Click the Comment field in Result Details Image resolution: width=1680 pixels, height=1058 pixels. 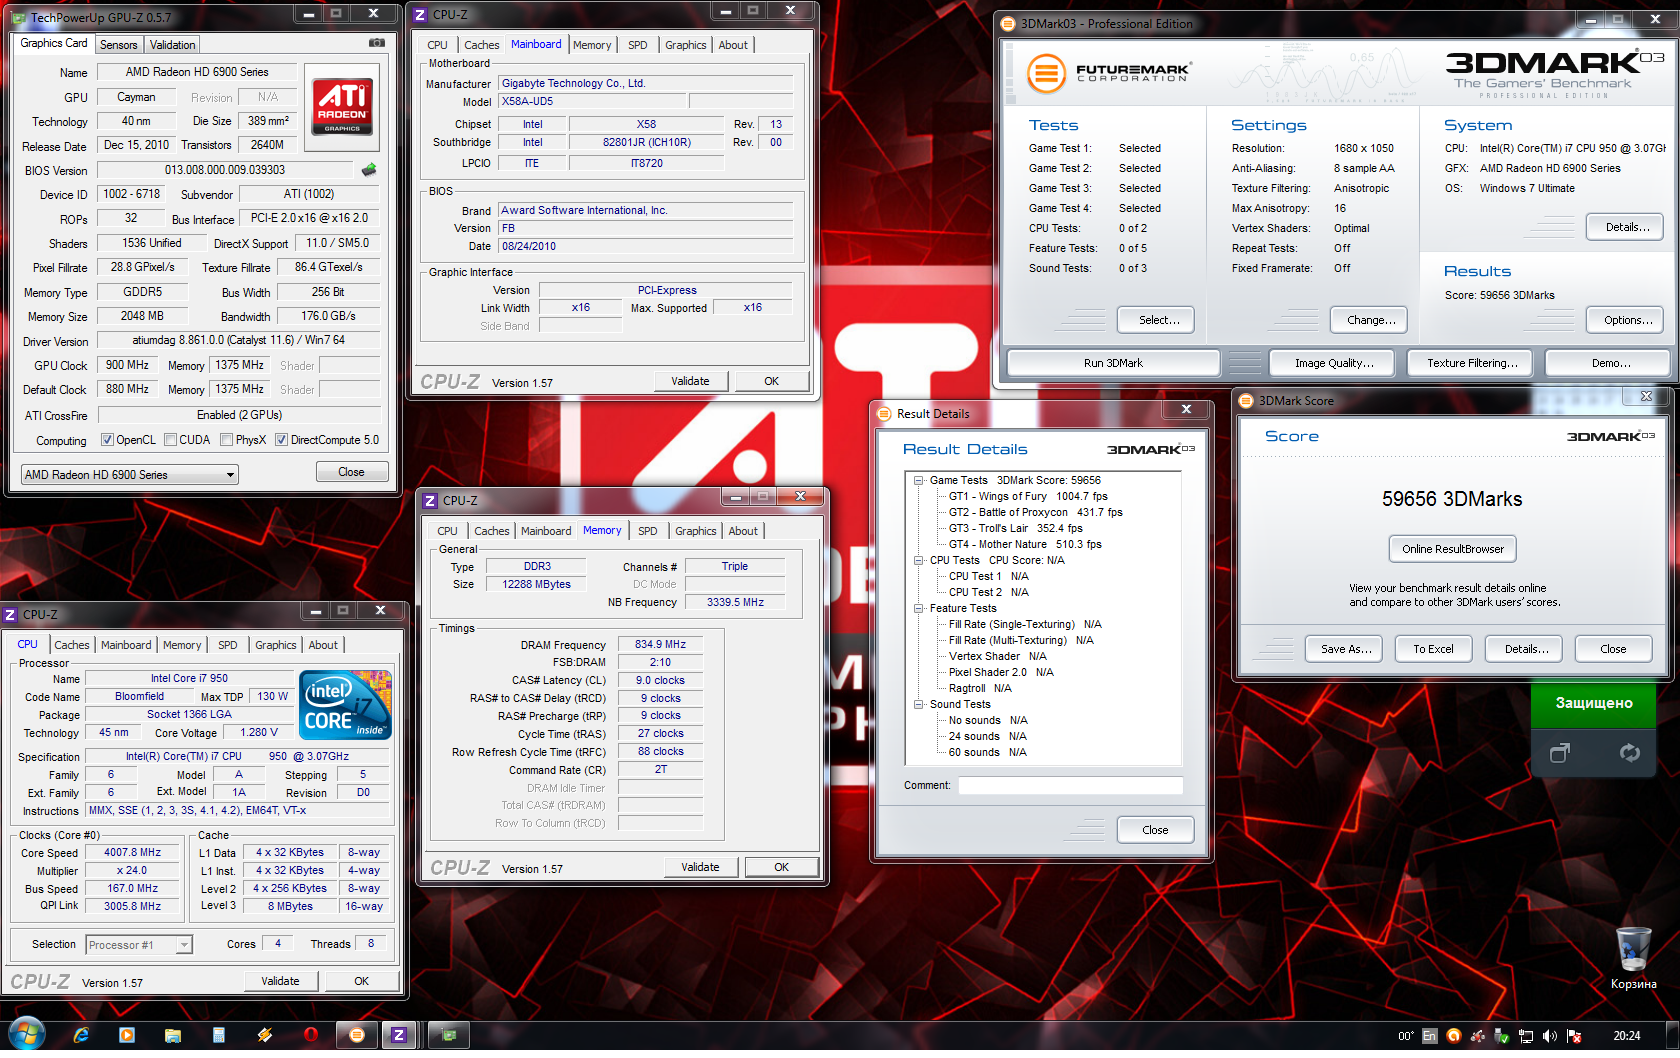coord(1070,786)
